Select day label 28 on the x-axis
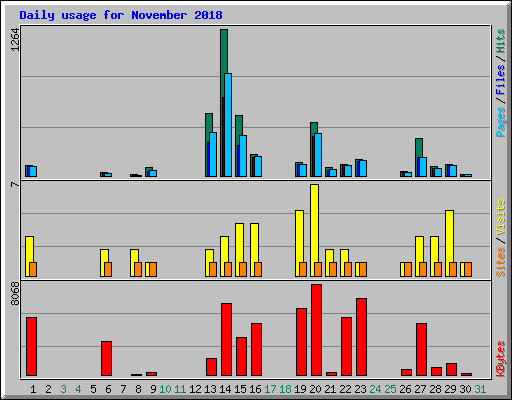This screenshot has height=400, width=512. [435, 389]
